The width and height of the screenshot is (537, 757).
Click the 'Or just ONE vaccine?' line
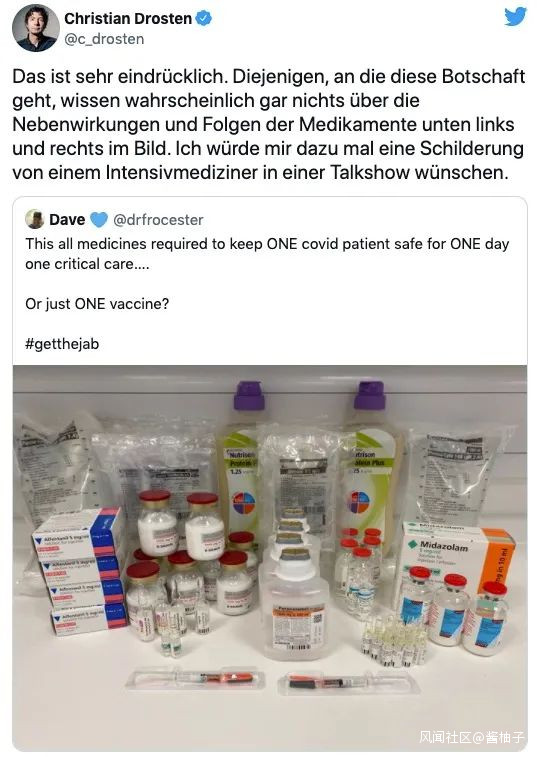[x=97, y=304]
